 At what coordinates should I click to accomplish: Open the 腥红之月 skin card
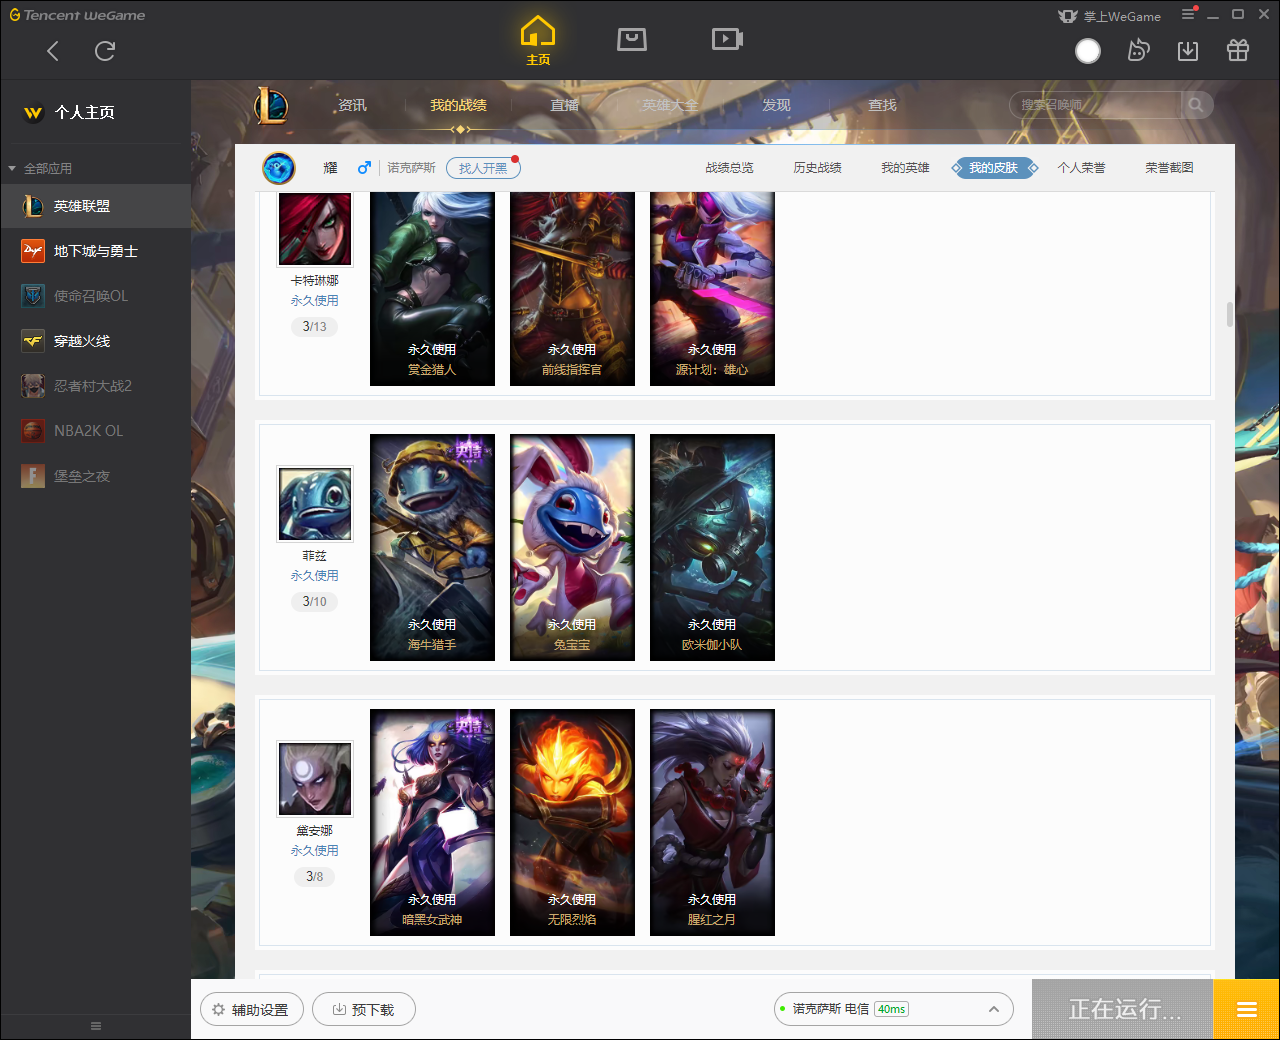(712, 822)
